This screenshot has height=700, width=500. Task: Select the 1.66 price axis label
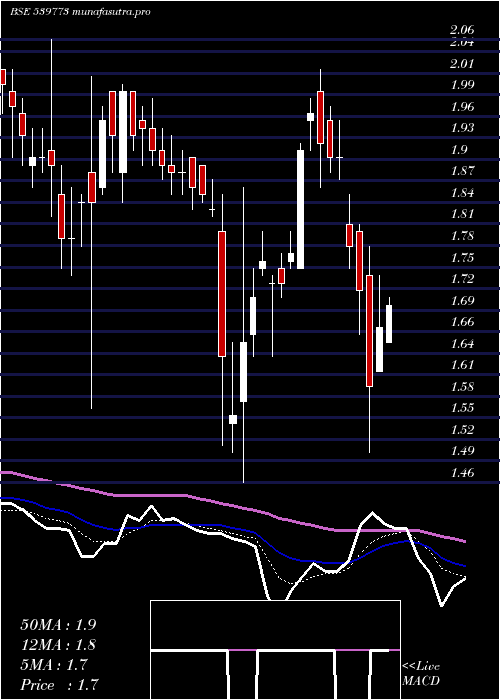(x=462, y=322)
